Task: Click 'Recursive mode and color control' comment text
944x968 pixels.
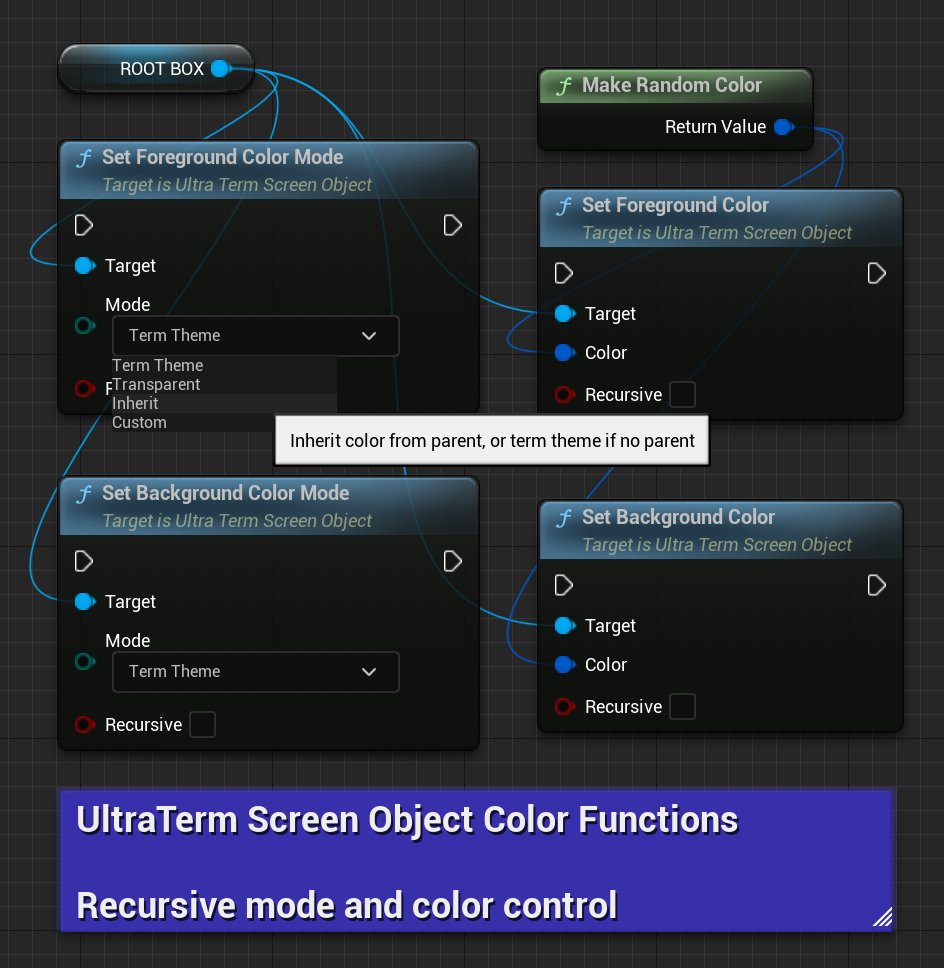Action: (x=346, y=906)
